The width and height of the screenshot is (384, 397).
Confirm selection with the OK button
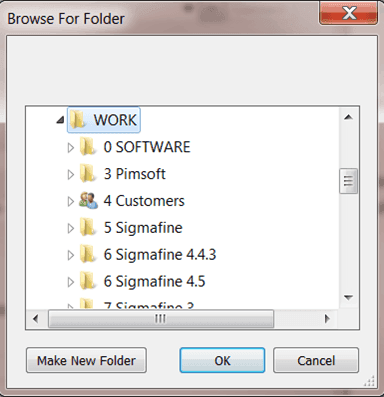[222, 360]
